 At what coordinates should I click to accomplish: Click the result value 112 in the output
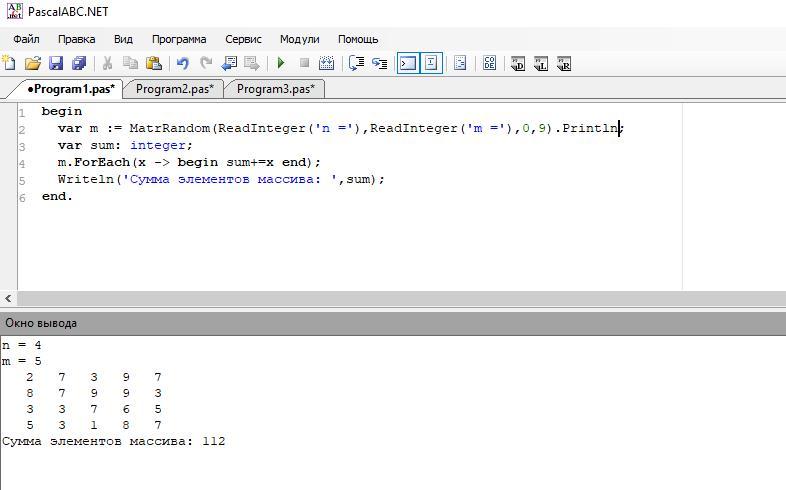pos(214,441)
